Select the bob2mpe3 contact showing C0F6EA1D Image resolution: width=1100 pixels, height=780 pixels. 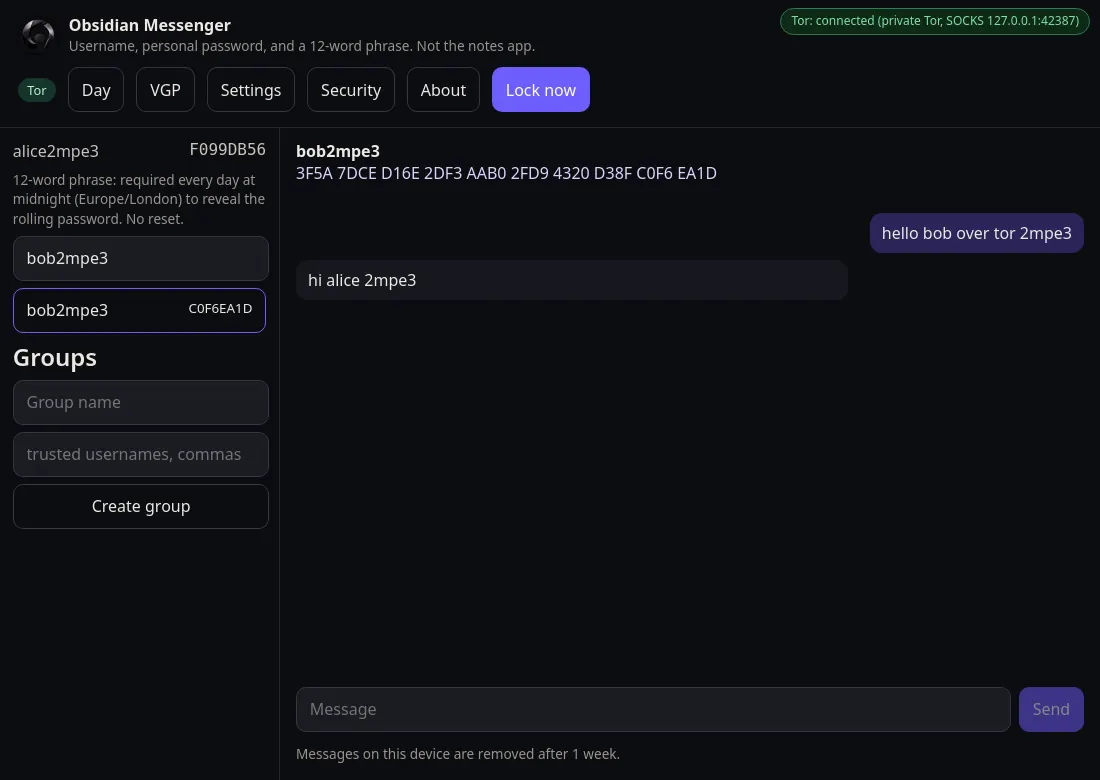click(140, 310)
